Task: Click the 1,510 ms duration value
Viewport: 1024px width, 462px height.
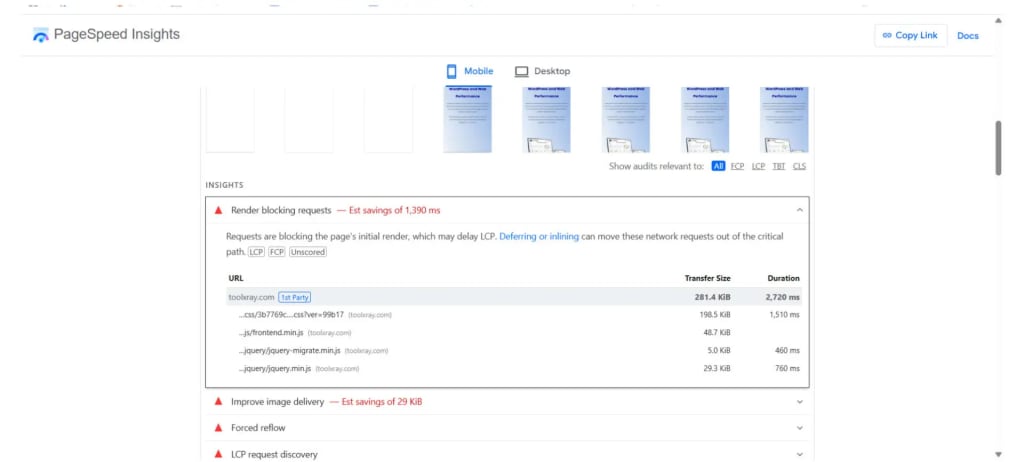Action: tap(784, 315)
